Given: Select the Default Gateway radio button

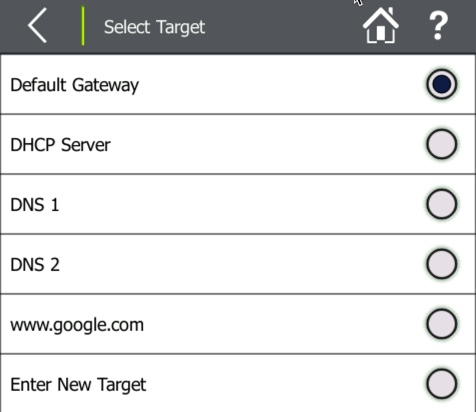Looking at the screenshot, I should point(441,84).
